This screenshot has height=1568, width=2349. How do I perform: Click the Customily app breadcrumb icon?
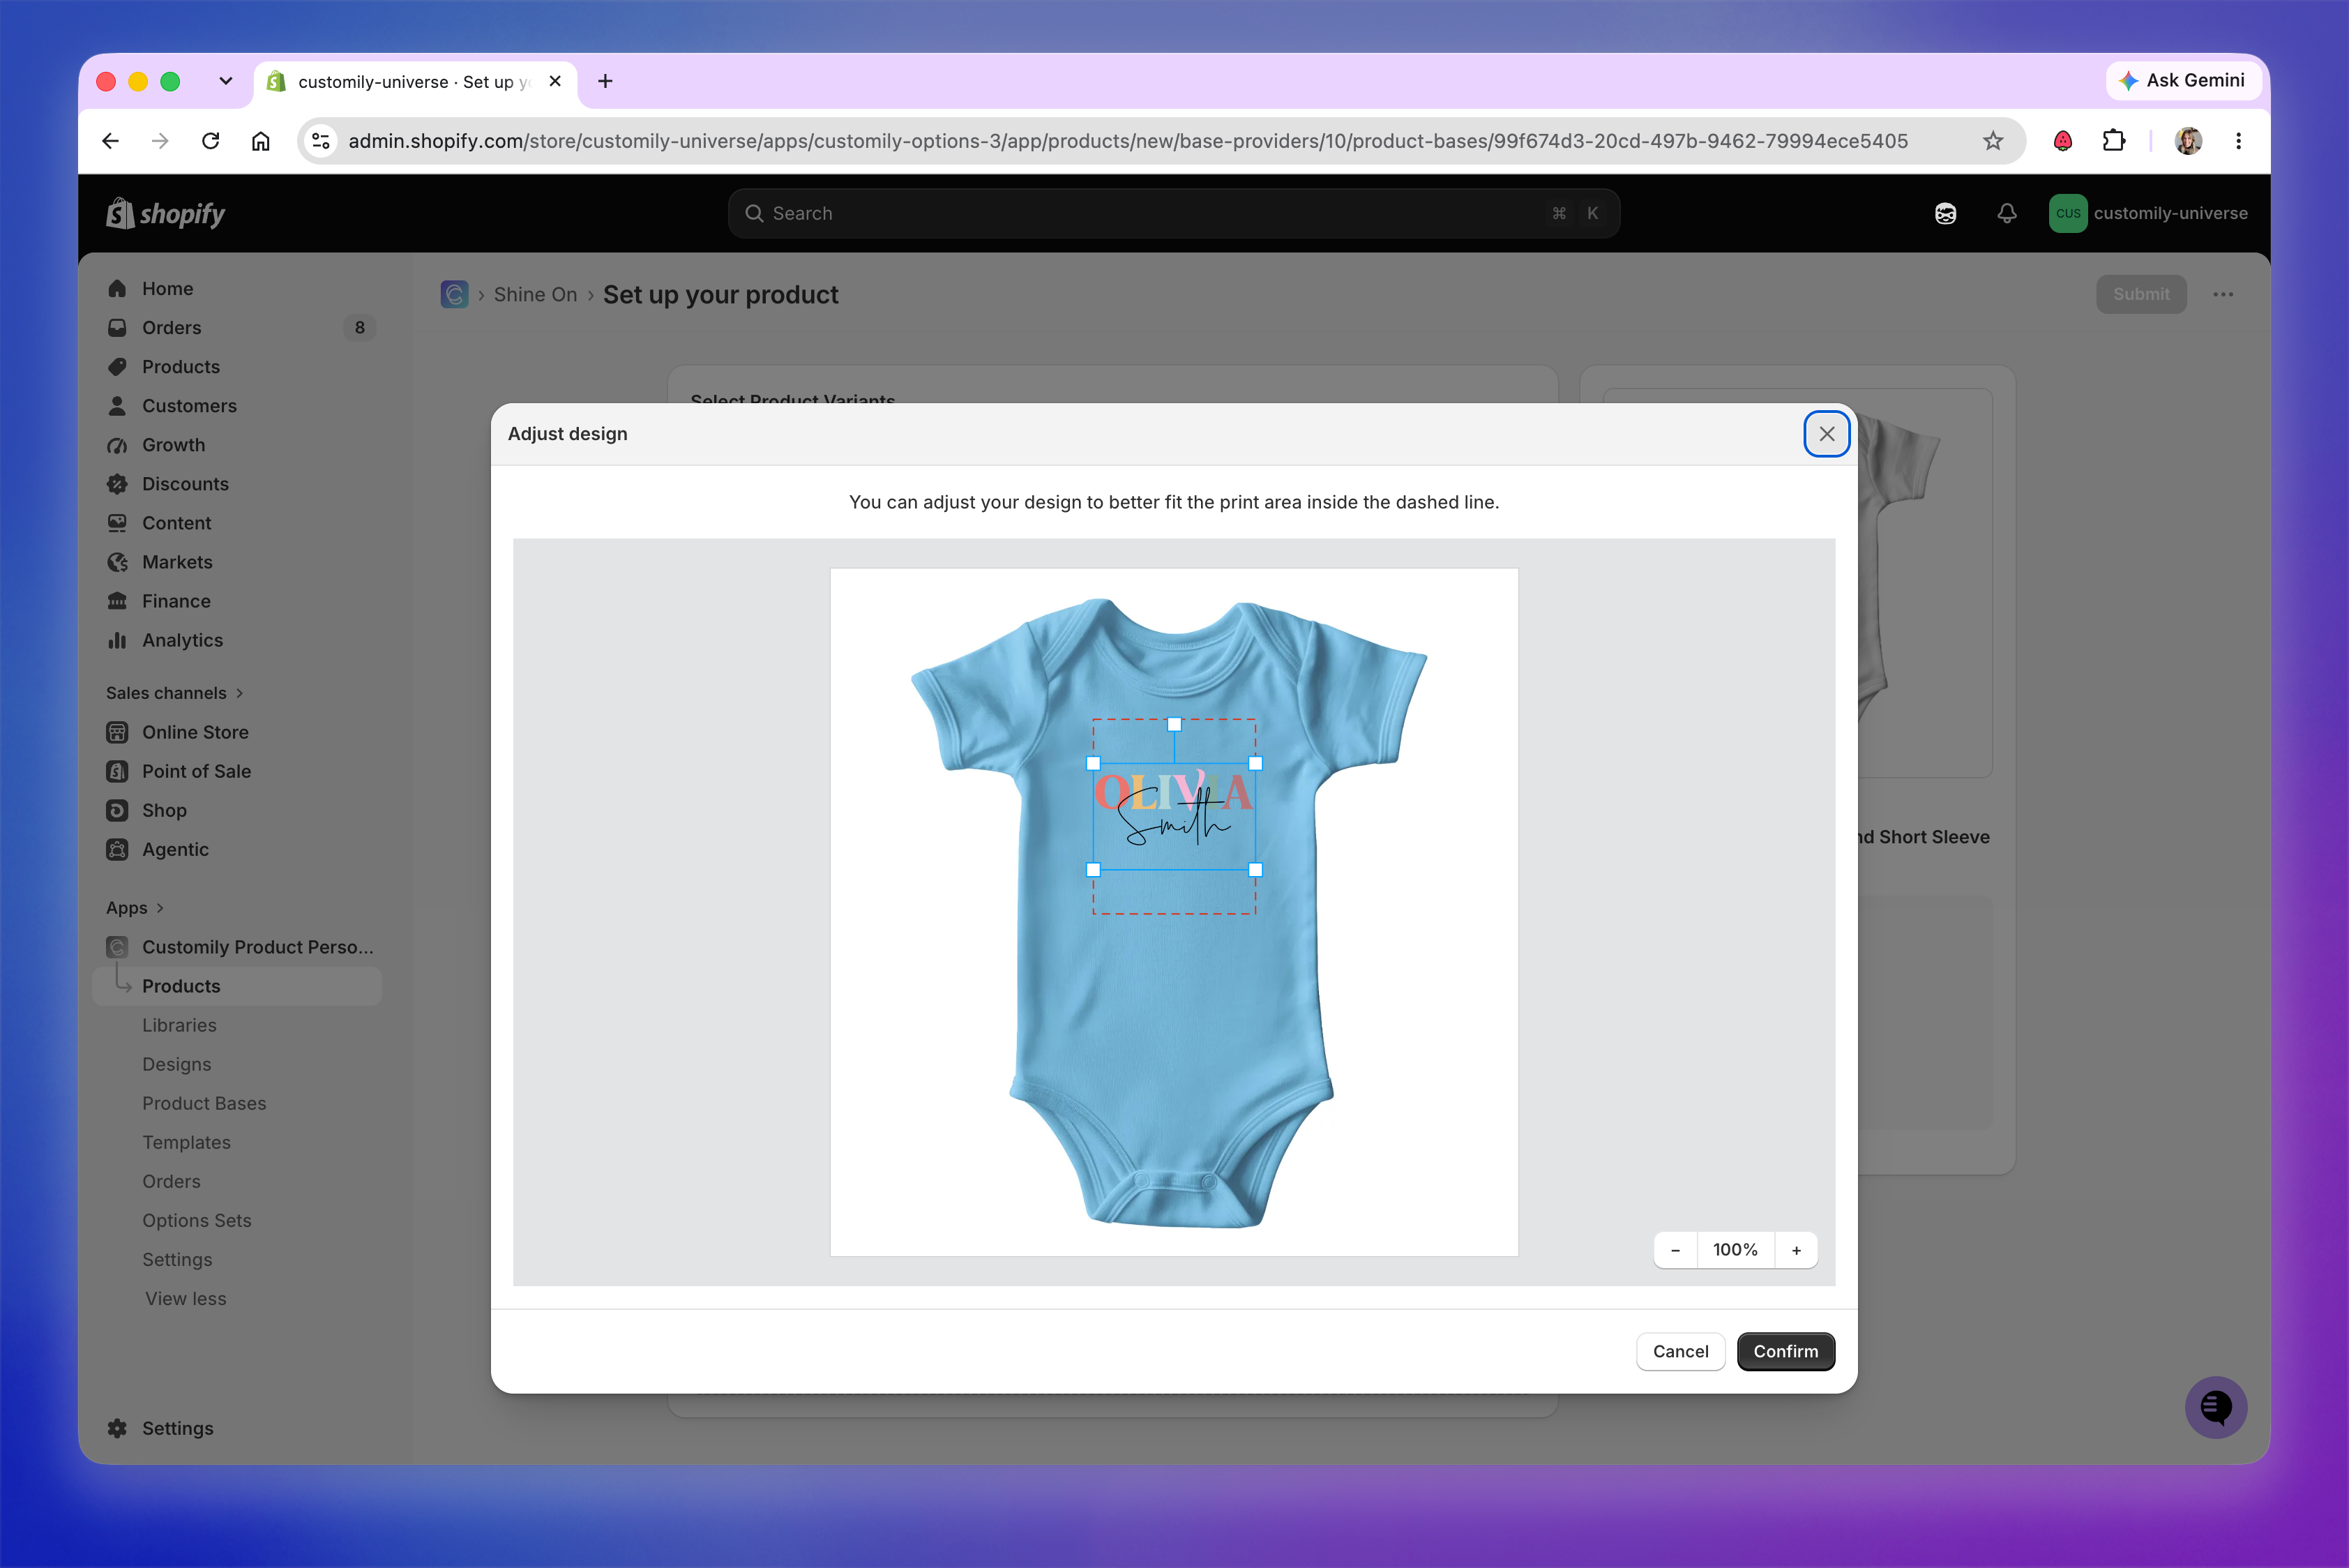(454, 294)
